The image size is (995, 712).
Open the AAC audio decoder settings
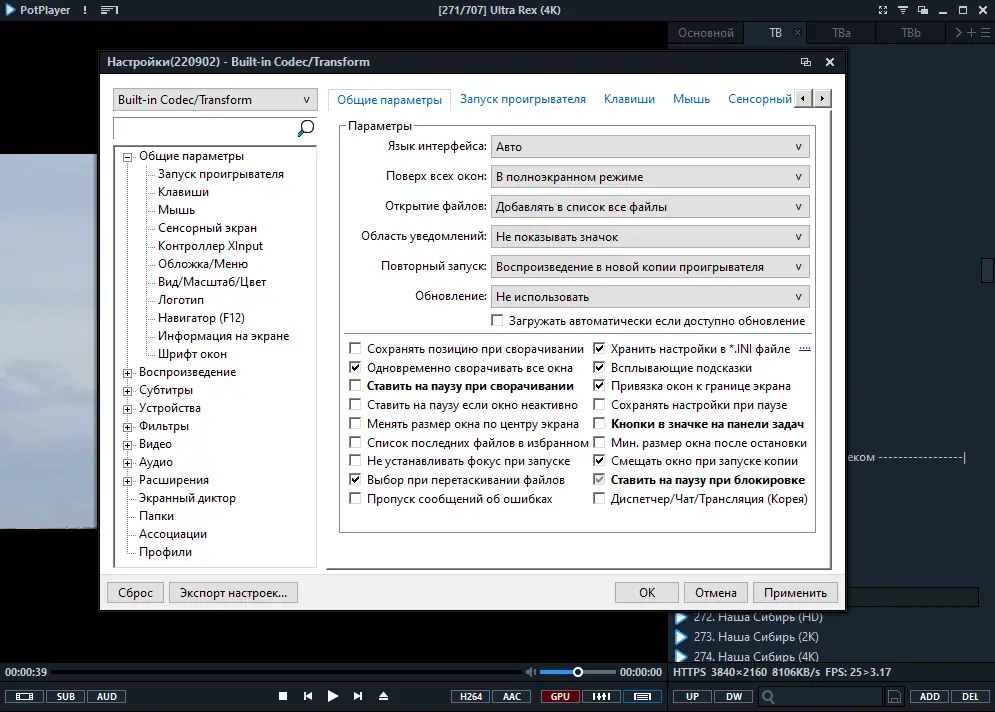coord(514,696)
